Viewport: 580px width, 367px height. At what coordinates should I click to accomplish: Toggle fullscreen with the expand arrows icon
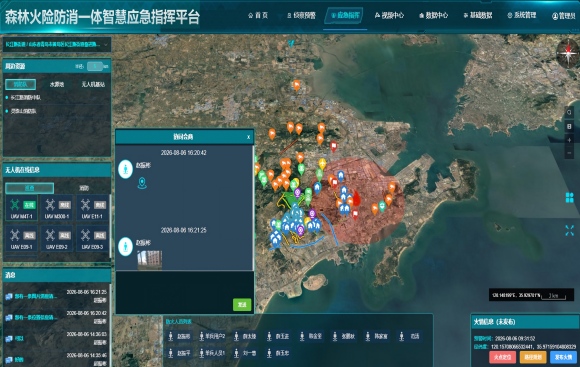(x=569, y=230)
